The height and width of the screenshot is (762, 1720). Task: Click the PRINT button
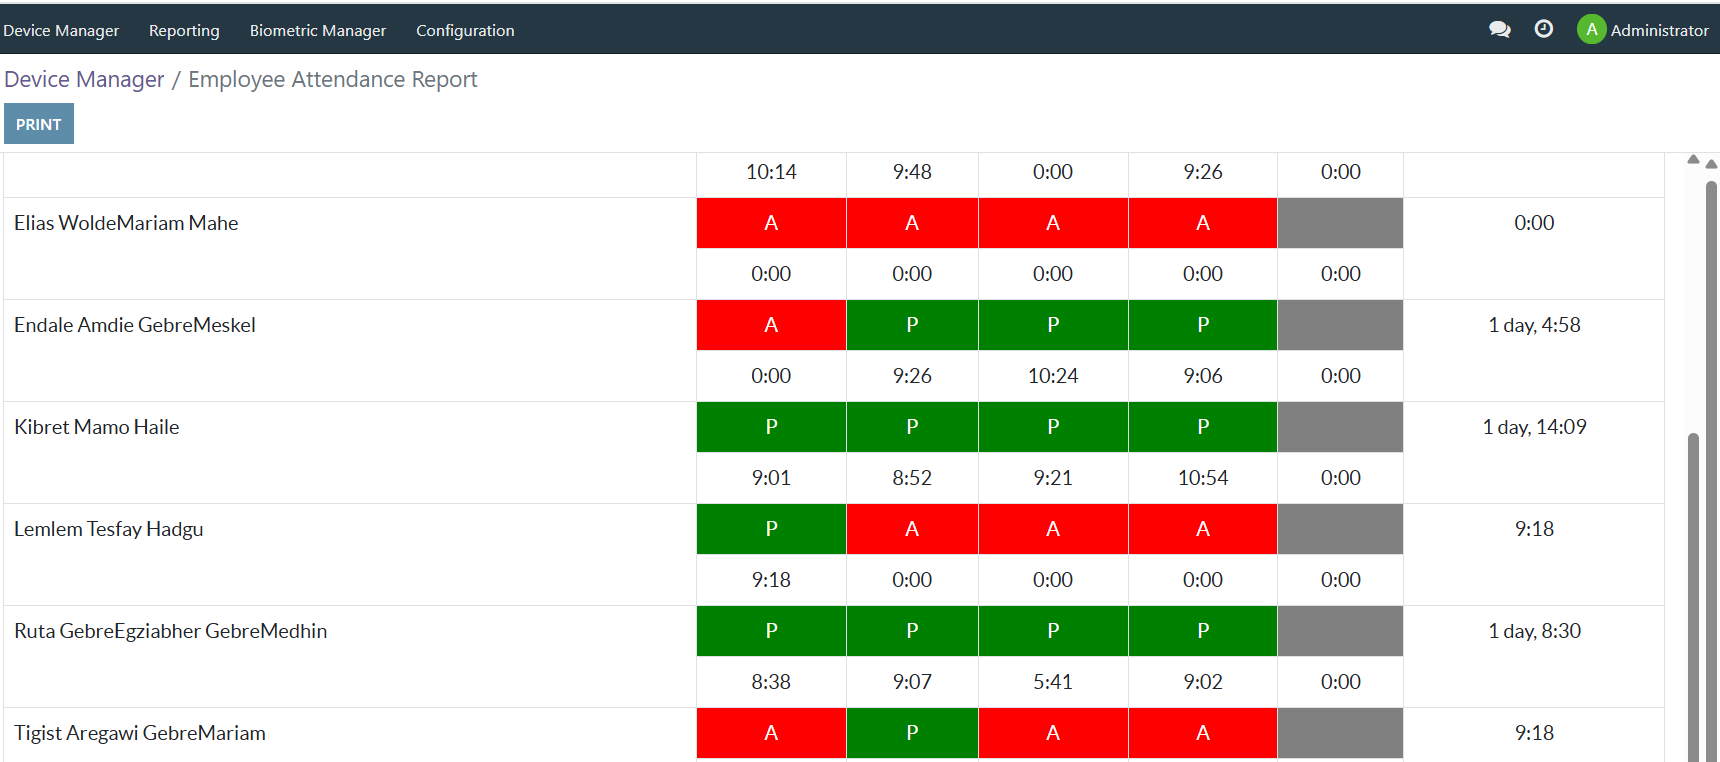coord(39,124)
